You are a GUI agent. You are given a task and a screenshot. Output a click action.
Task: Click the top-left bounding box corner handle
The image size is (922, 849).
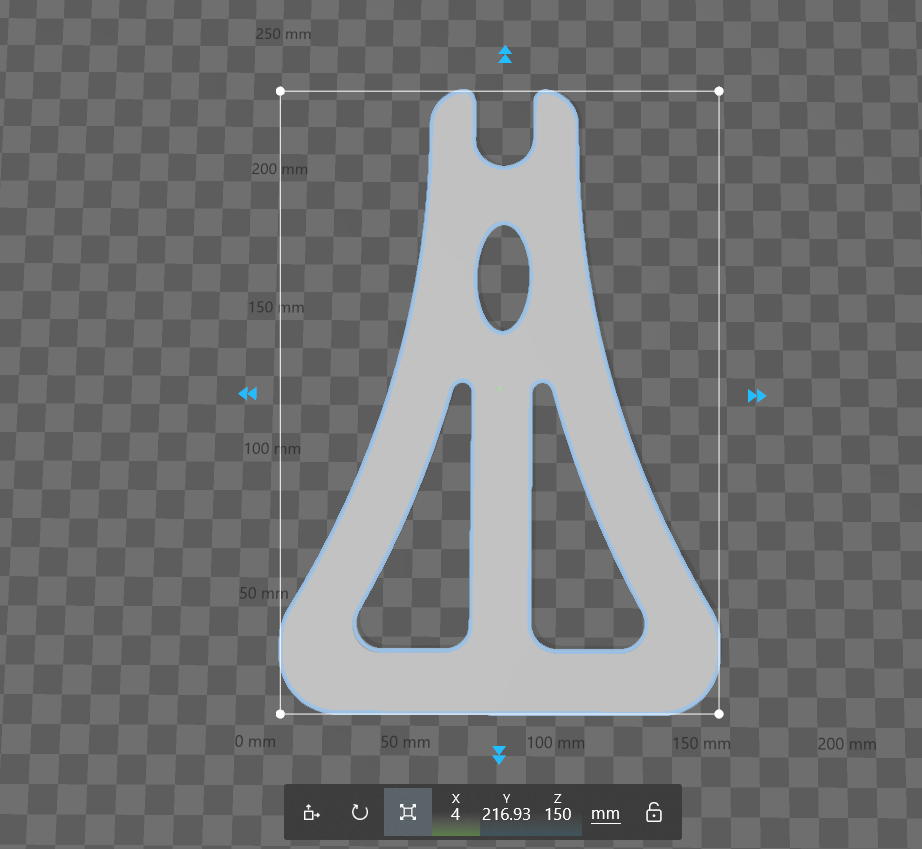pos(280,91)
